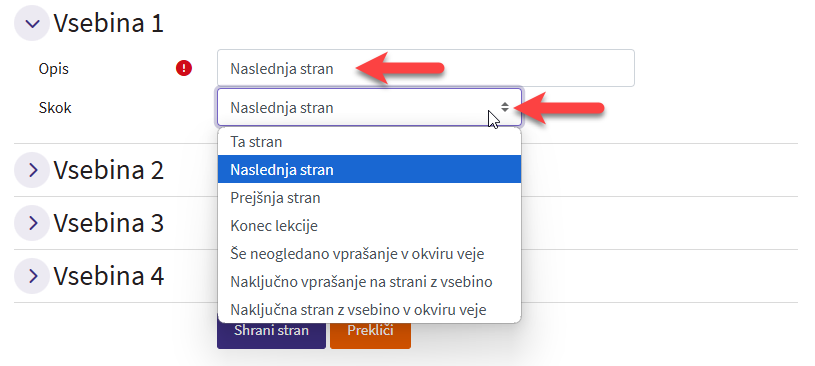
Task: Open the 'Vsebina 2' section heading
Action: tap(109, 170)
